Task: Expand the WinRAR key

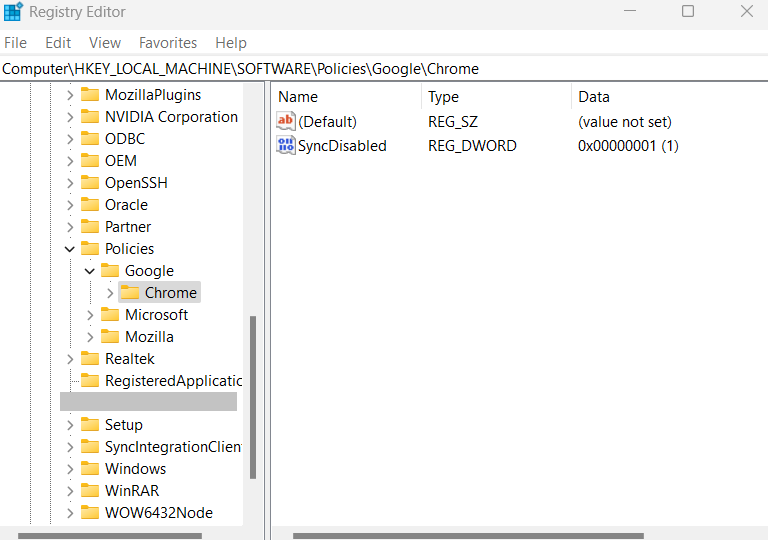Action: (x=70, y=491)
